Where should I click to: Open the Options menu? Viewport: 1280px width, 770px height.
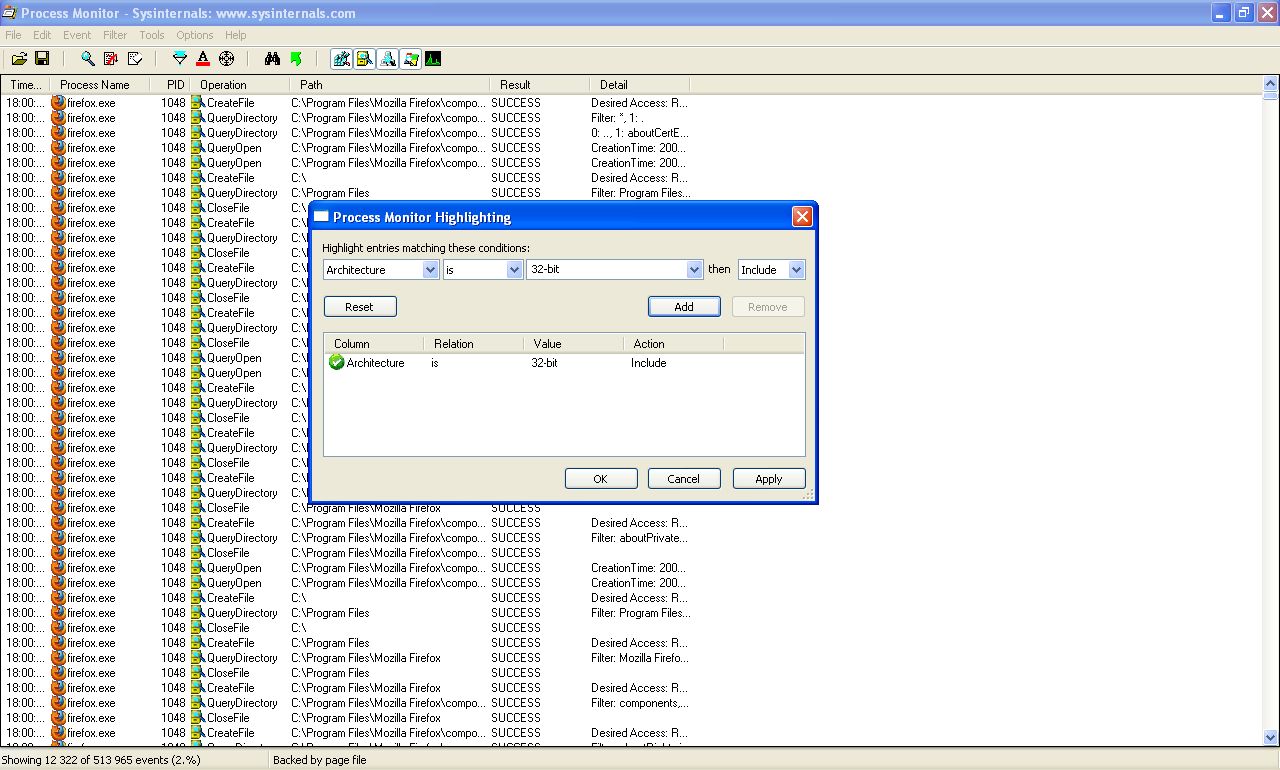click(195, 35)
